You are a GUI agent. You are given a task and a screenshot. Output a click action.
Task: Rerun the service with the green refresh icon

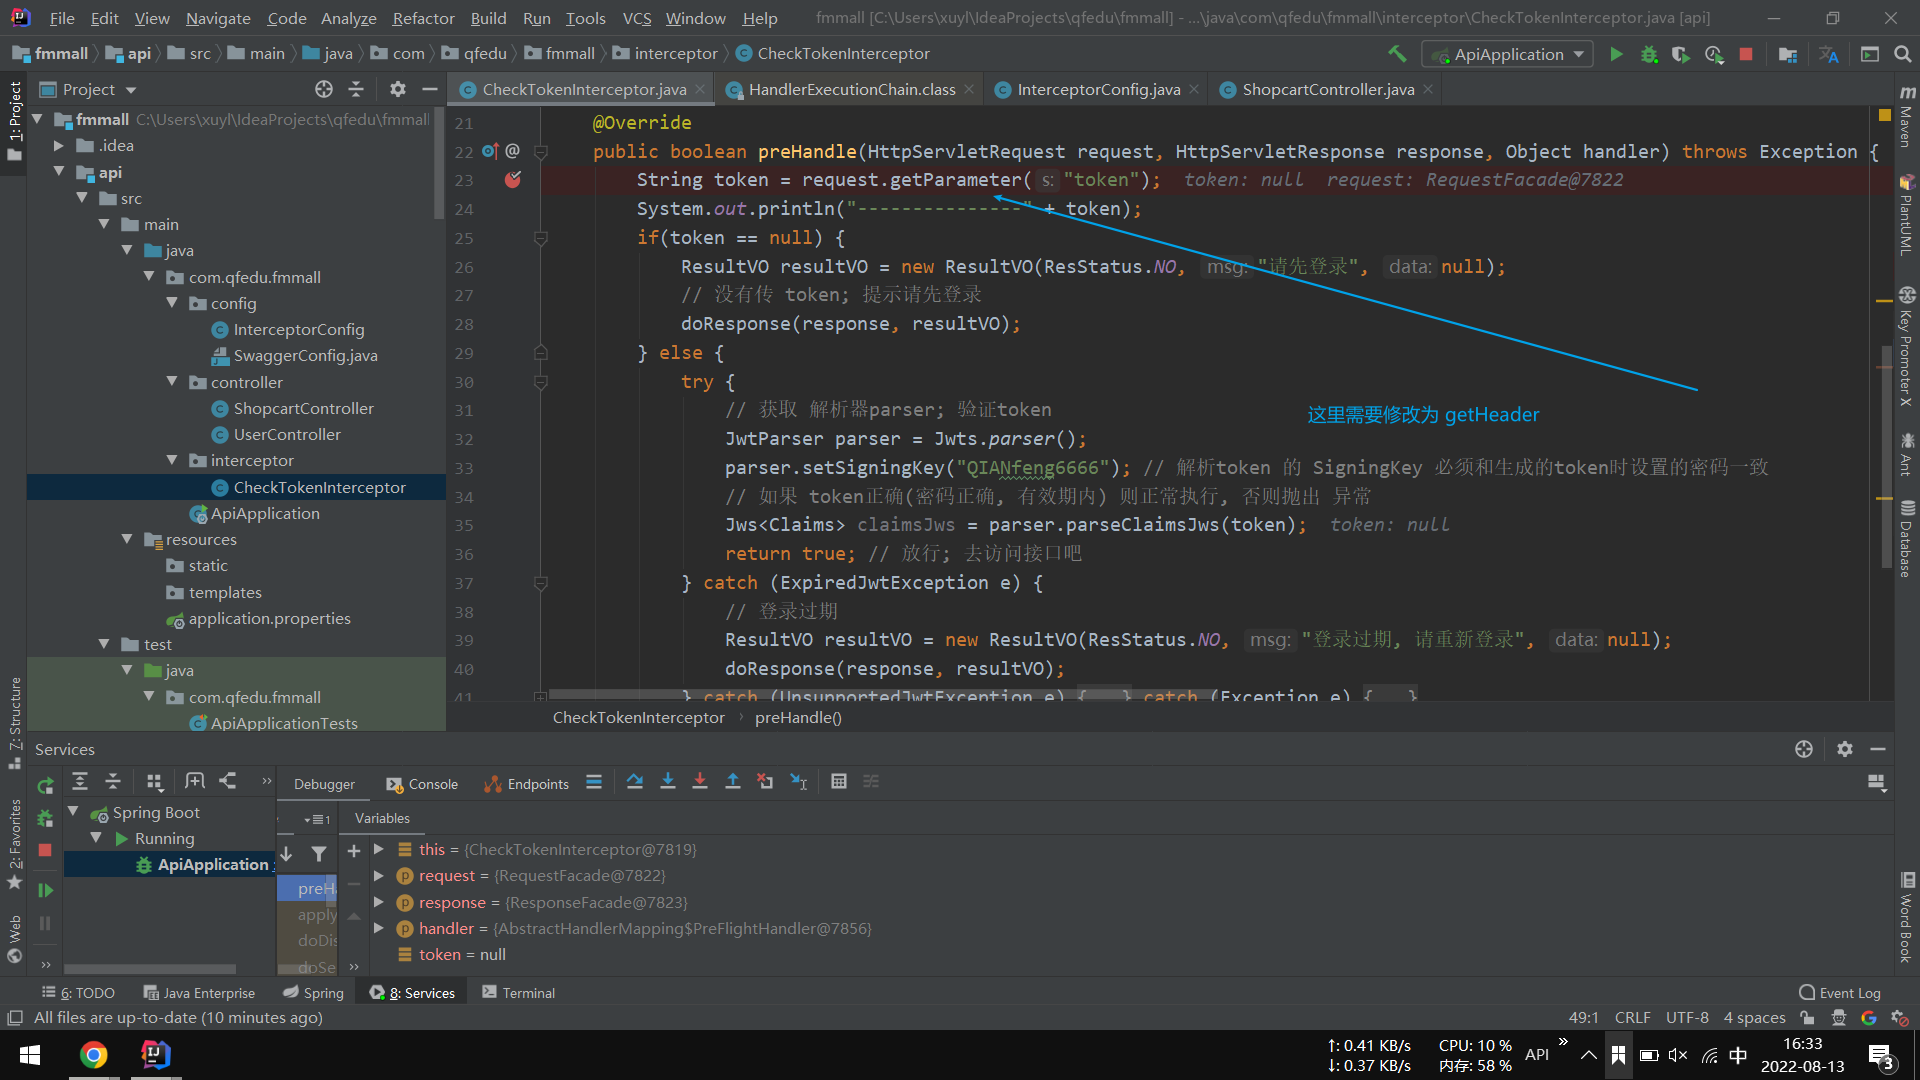click(x=45, y=786)
